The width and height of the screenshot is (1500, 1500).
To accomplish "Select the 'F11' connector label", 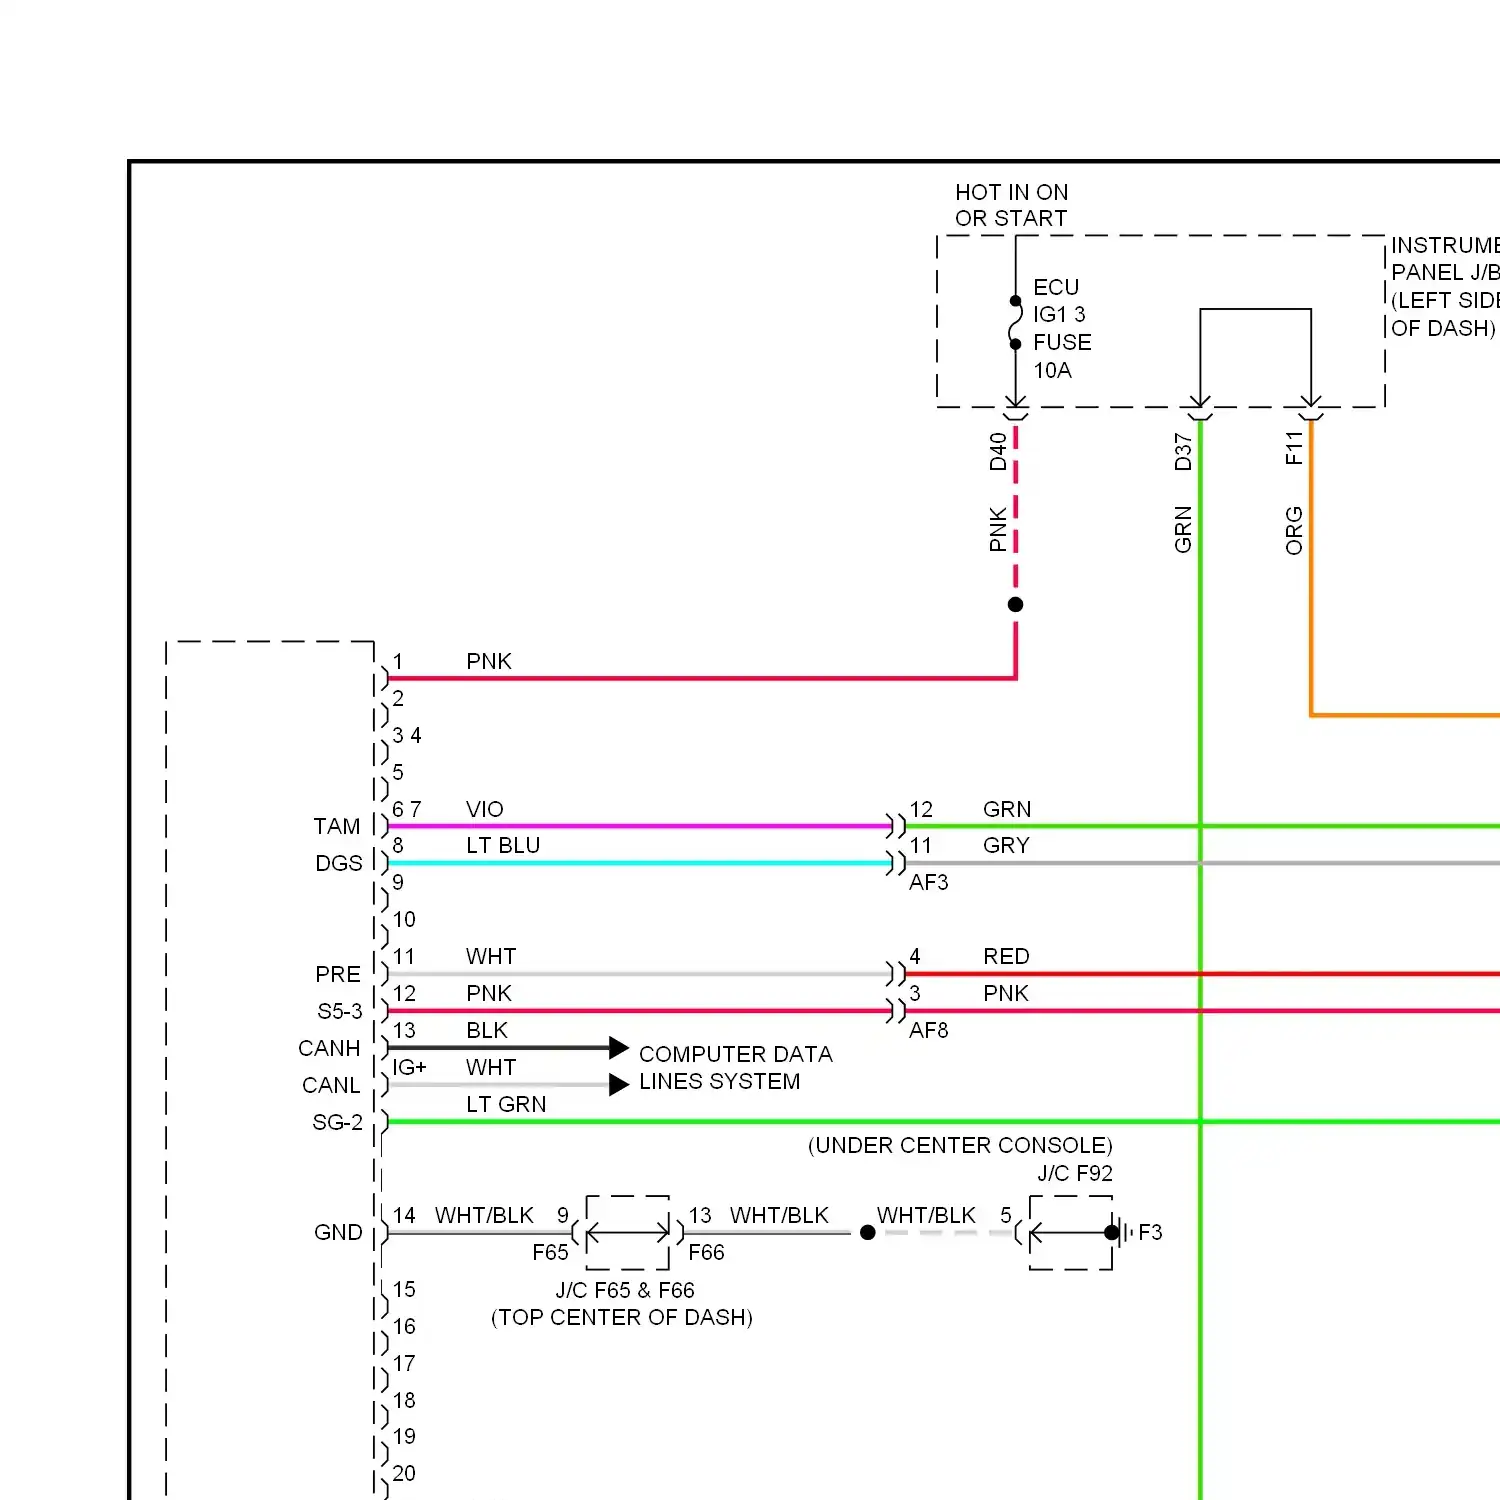I will (x=1294, y=448).
